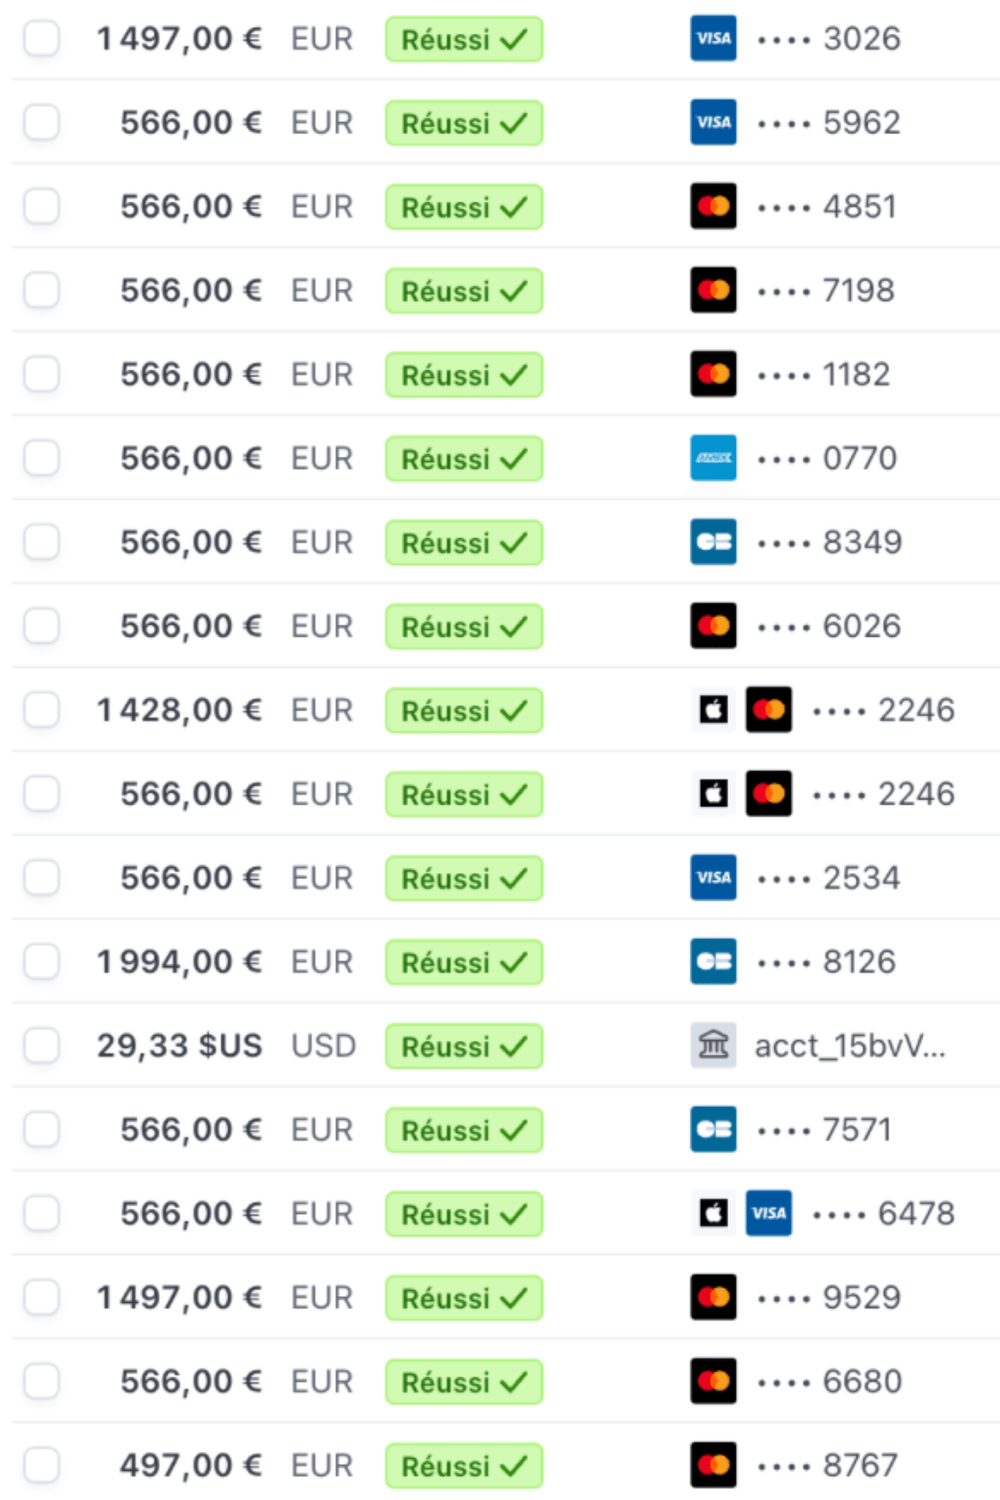
Task: Click the Visa icon for card 6478
Action: 768,1214
